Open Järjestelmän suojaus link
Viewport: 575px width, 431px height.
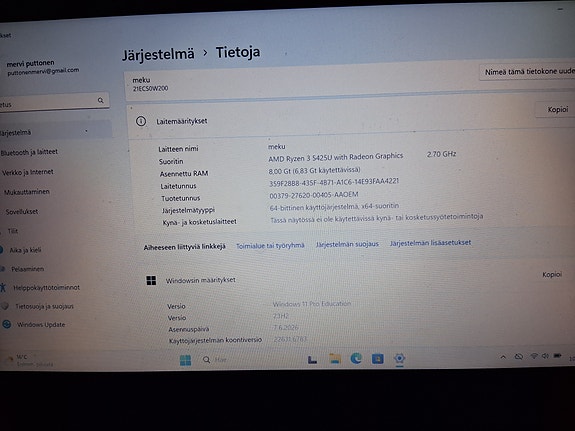click(x=347, y=244)
